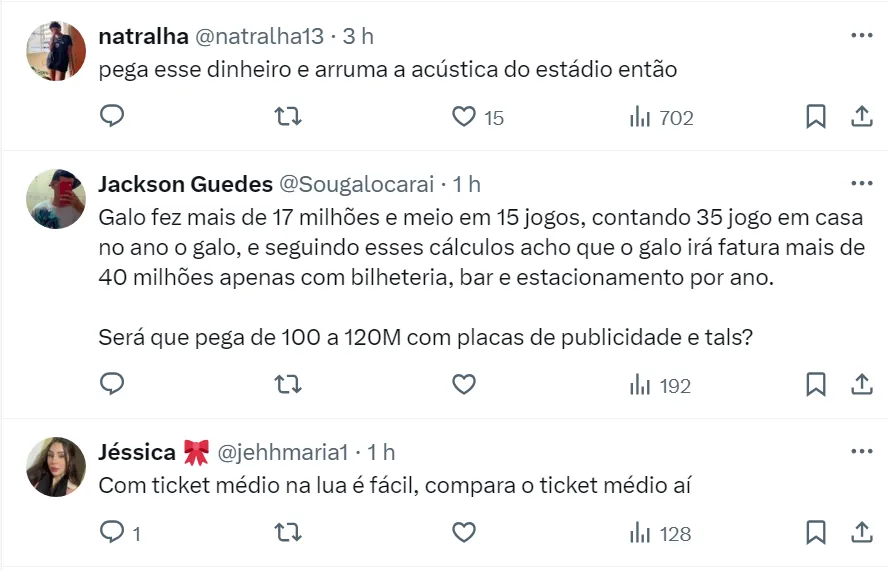888x571 pixels.
Task: Open the Jackson Guedes profile name
Action: (186, 184)
